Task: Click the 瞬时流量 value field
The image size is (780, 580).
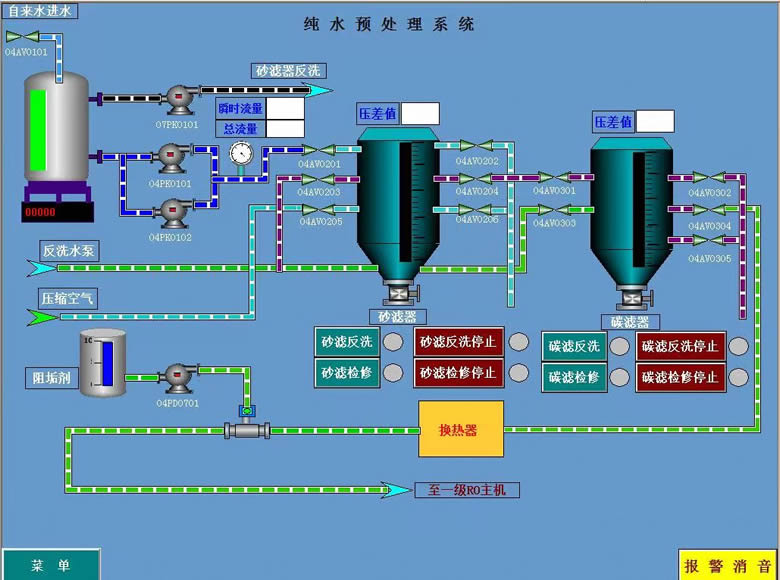Action: 285,108
